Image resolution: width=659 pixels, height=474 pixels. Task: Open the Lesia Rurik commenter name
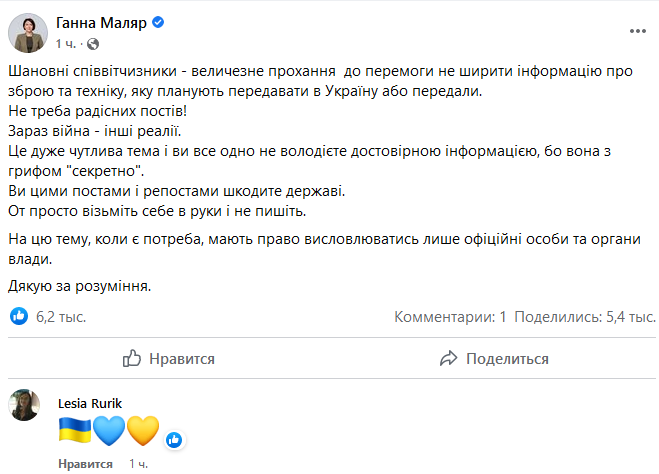pos(91,403)
